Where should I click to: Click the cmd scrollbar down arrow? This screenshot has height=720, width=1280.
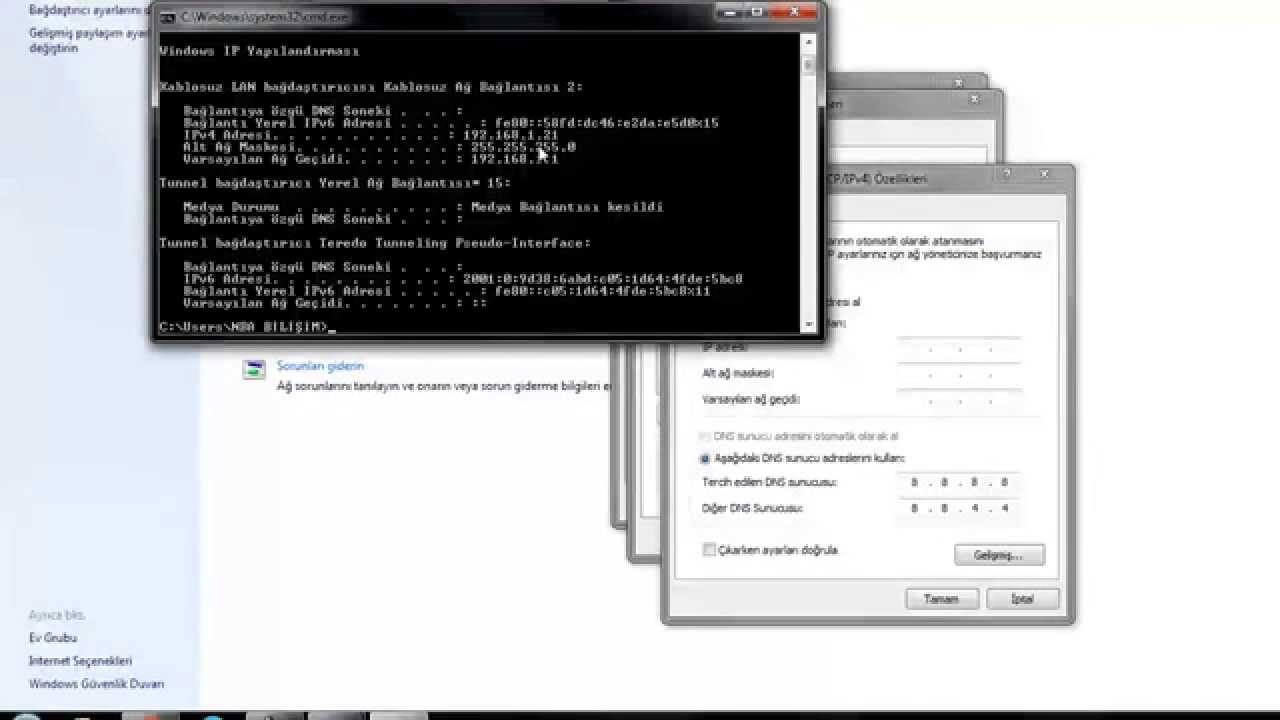tap(808, 324)
